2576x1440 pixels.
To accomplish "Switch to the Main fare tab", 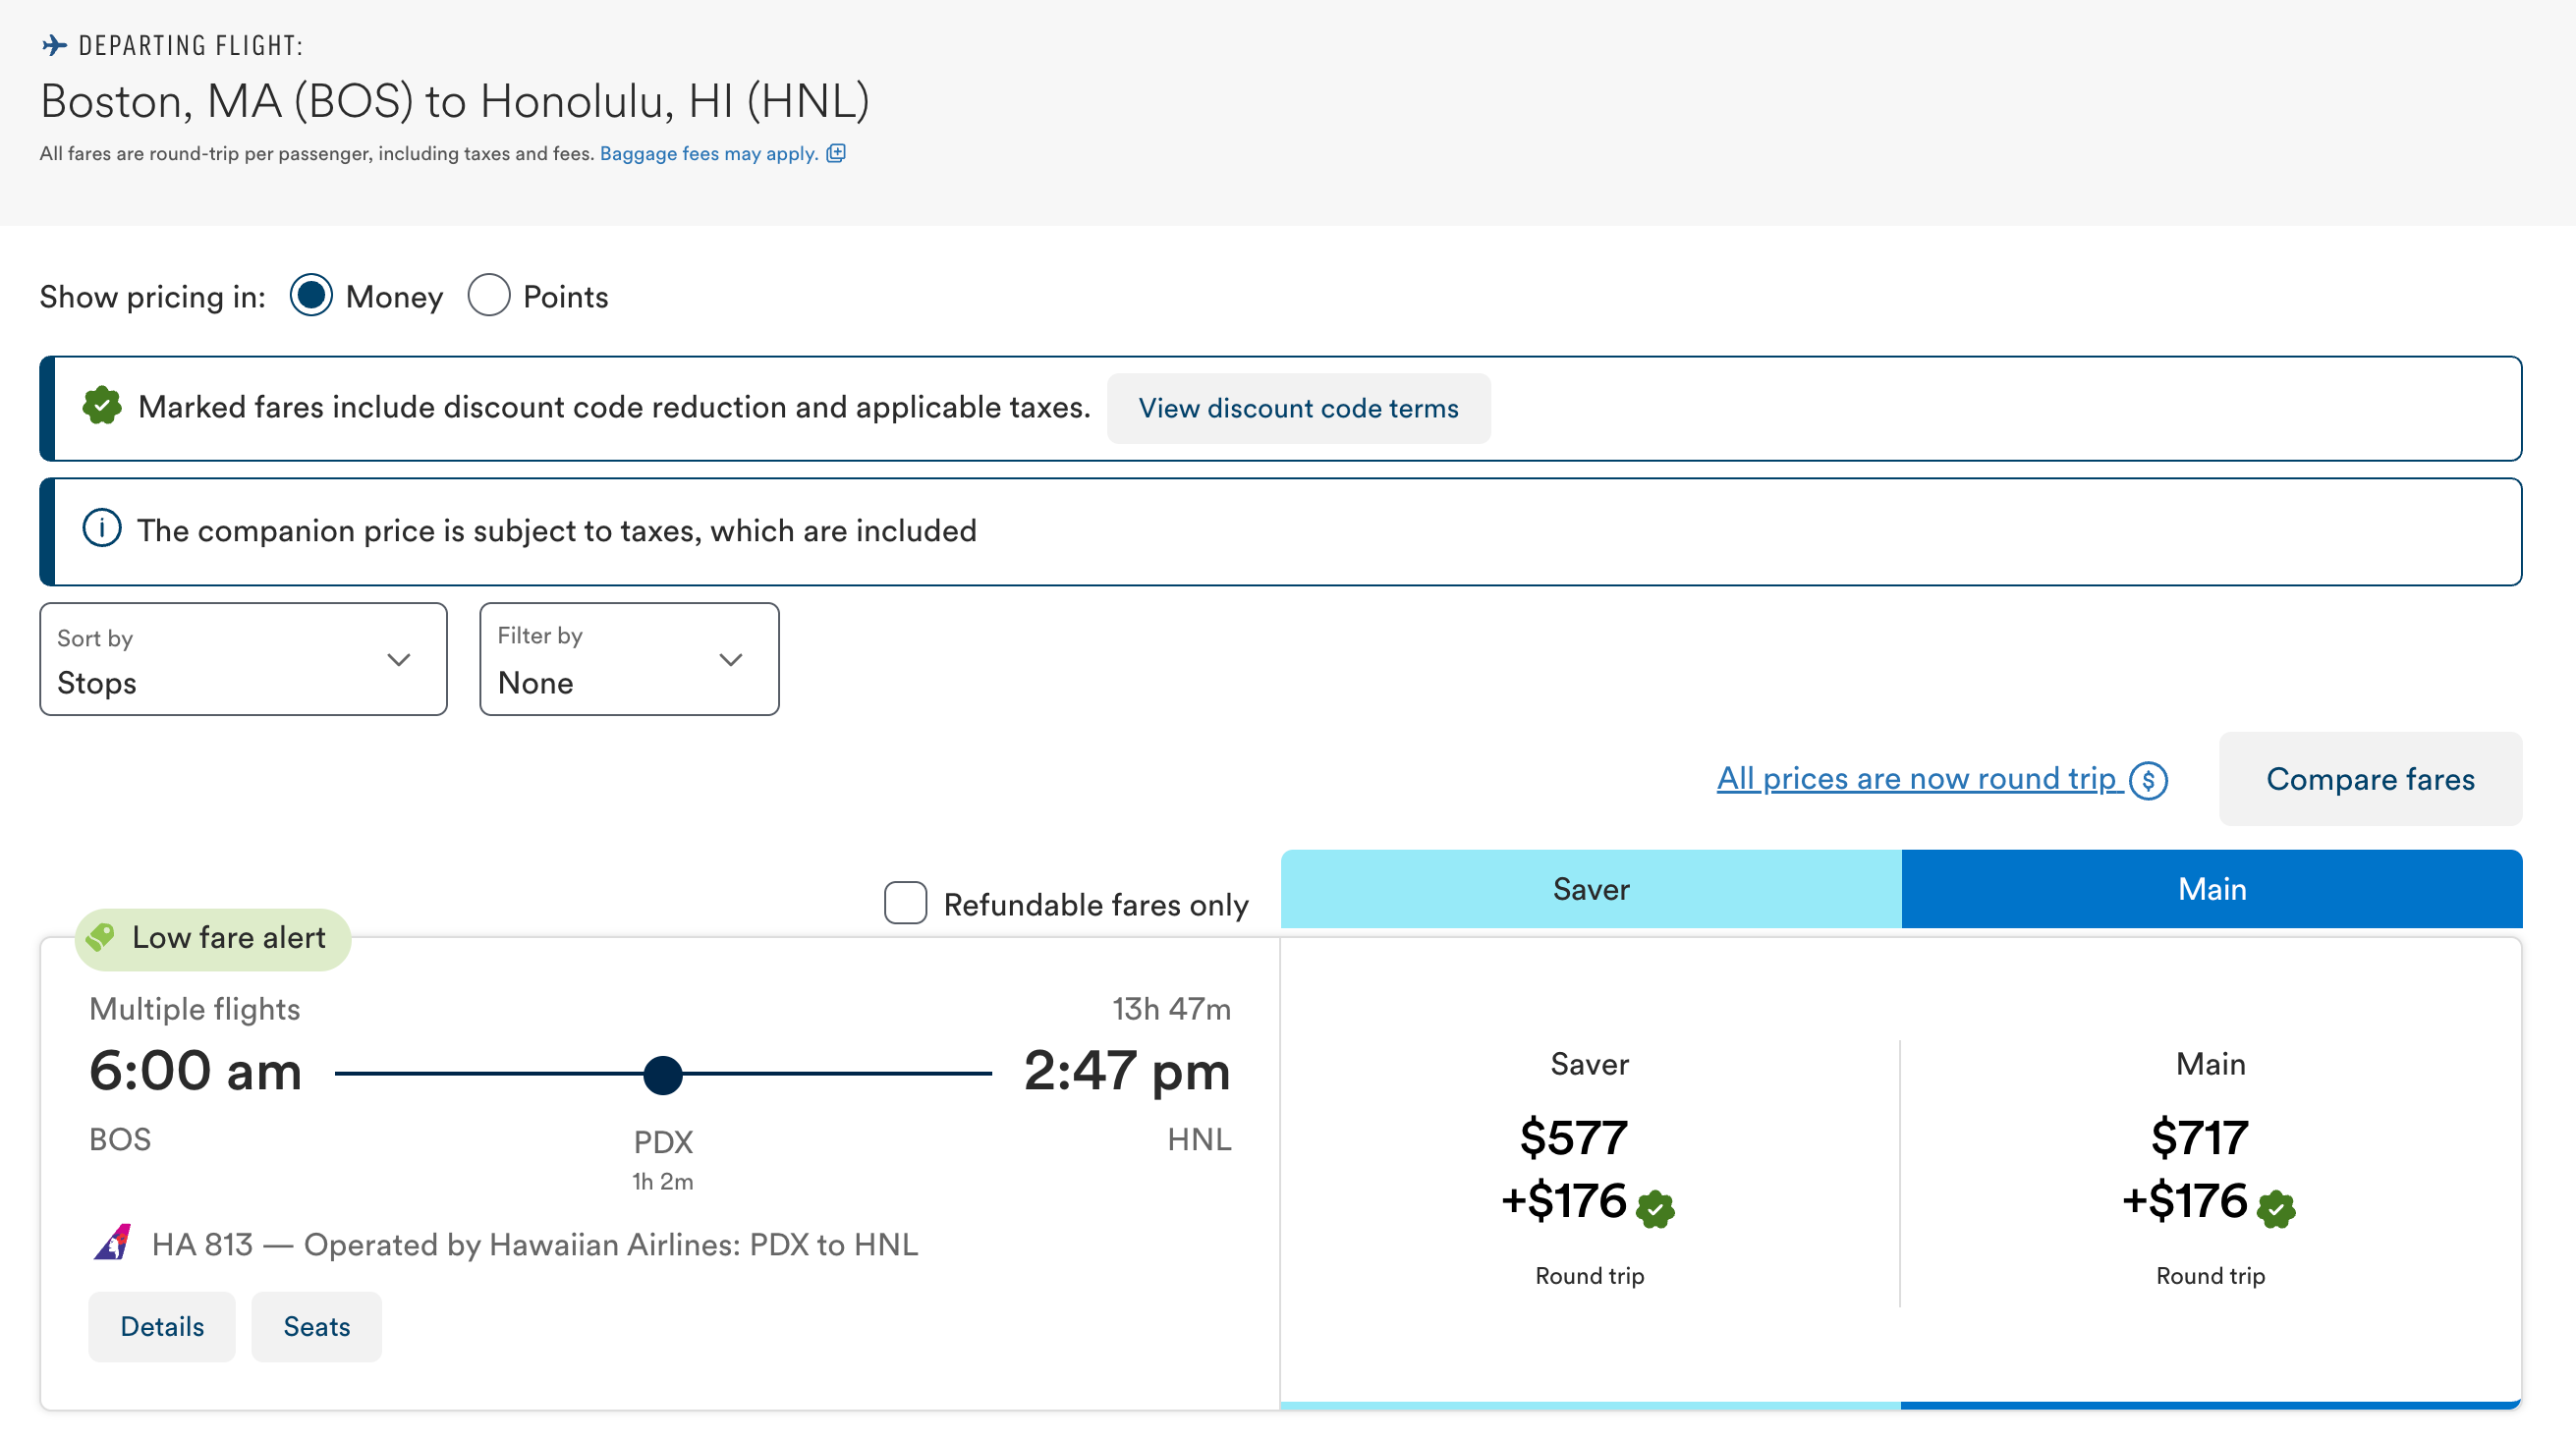I will click(2212, 889).
